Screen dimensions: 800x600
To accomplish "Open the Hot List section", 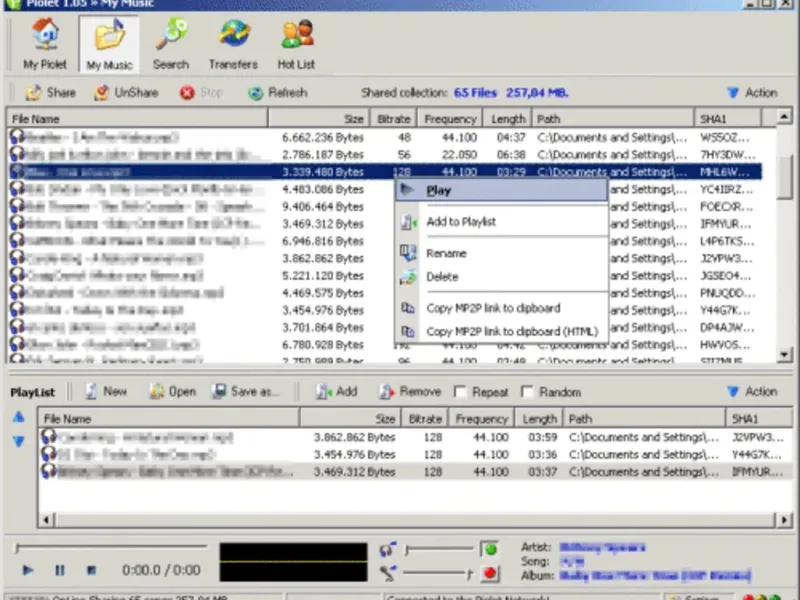I will [x=296, y=44].
